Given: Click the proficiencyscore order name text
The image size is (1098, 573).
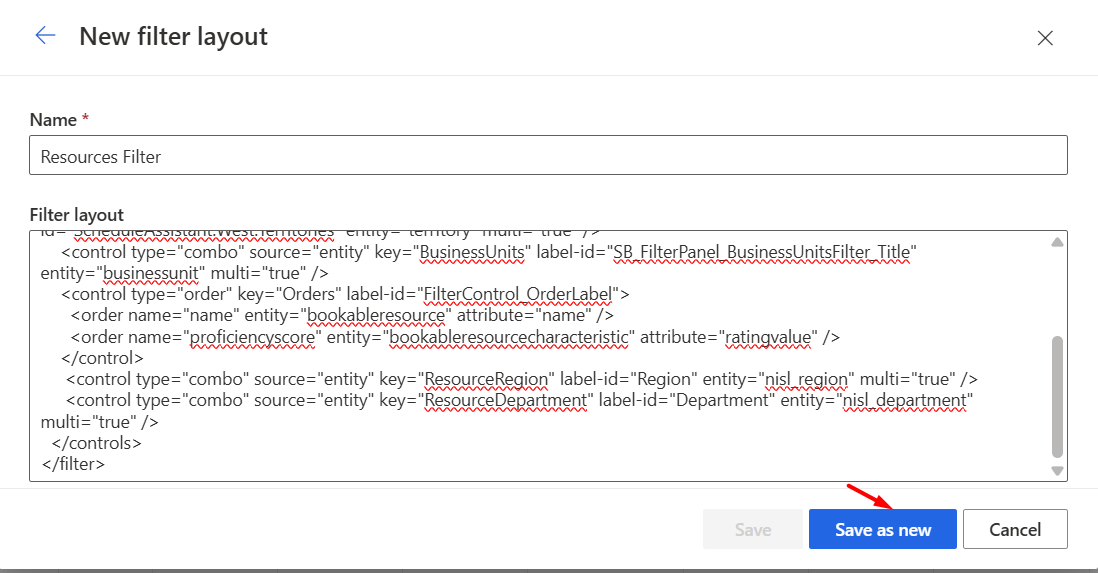Looking at the screenshot, I should click(255, 336).
